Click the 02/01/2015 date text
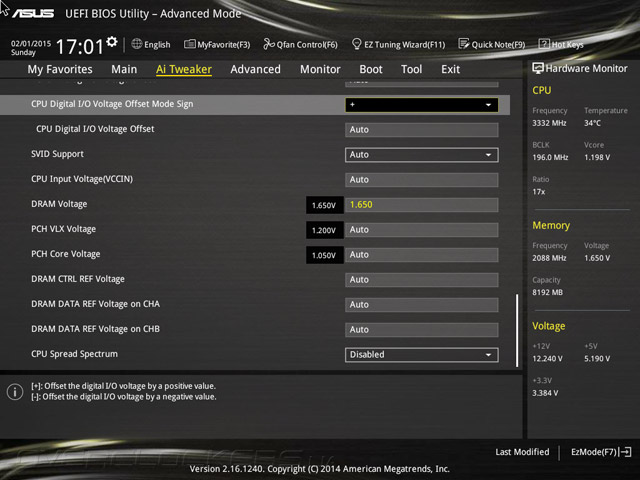The image size is (640, 480). pyautogui.click(x=31, y=43)
